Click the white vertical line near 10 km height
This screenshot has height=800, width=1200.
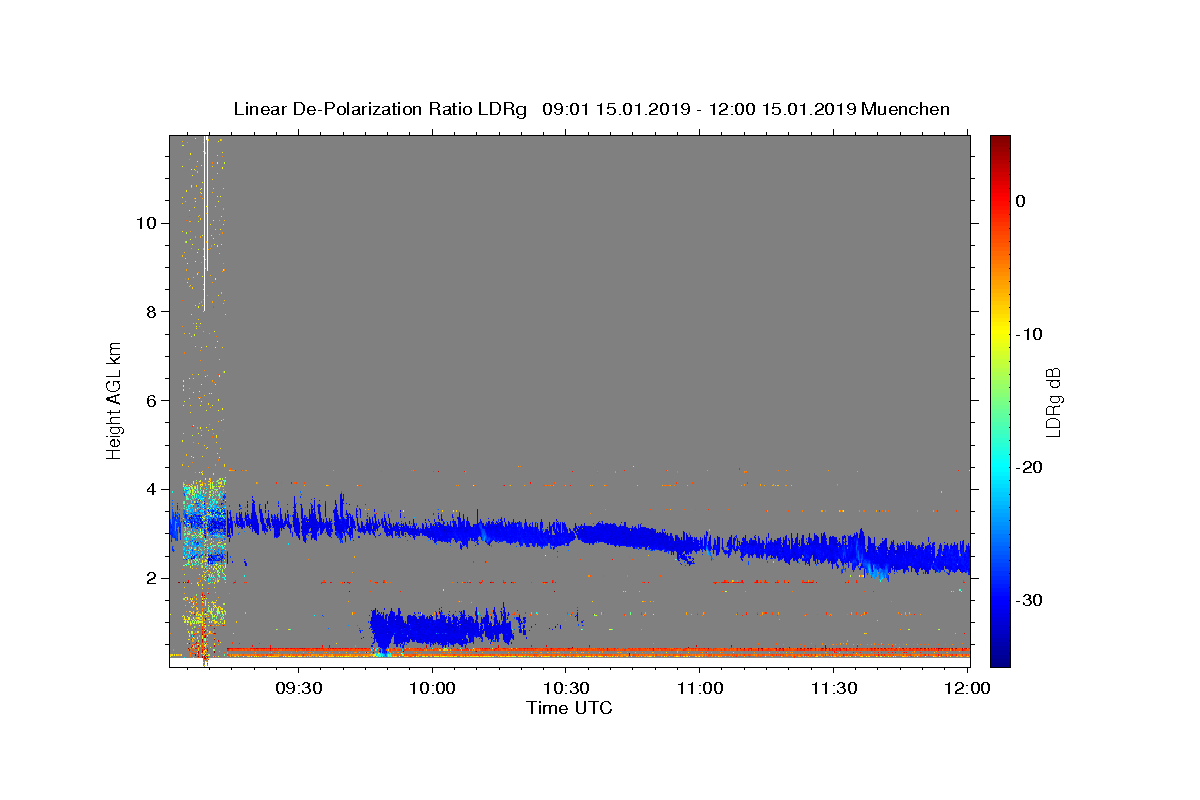pyautogui.click(x=205, y=222)
